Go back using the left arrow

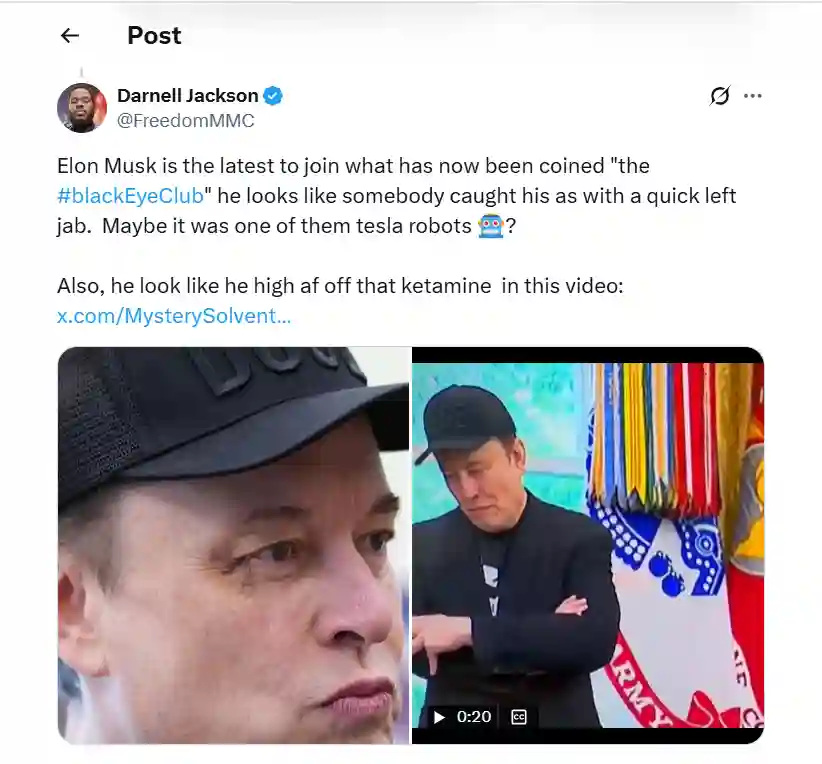70,36
